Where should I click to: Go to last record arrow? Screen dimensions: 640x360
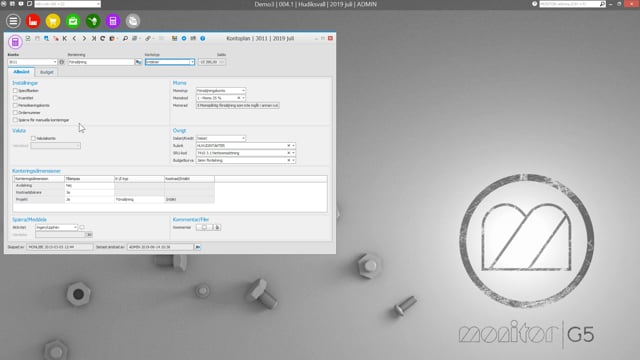(93, 38)
